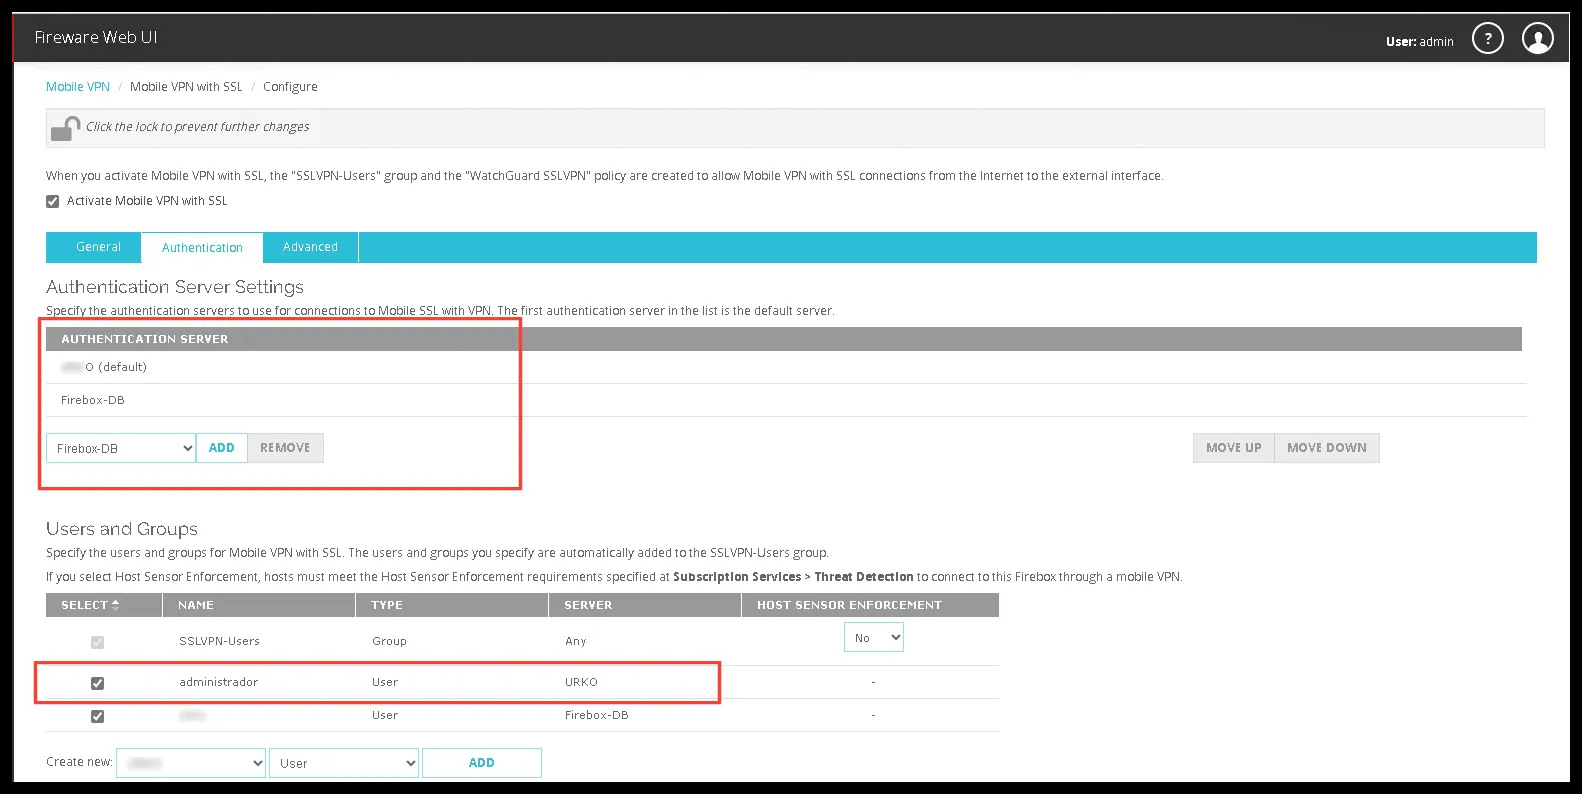Click the TYPE column header

coord(452,605)
